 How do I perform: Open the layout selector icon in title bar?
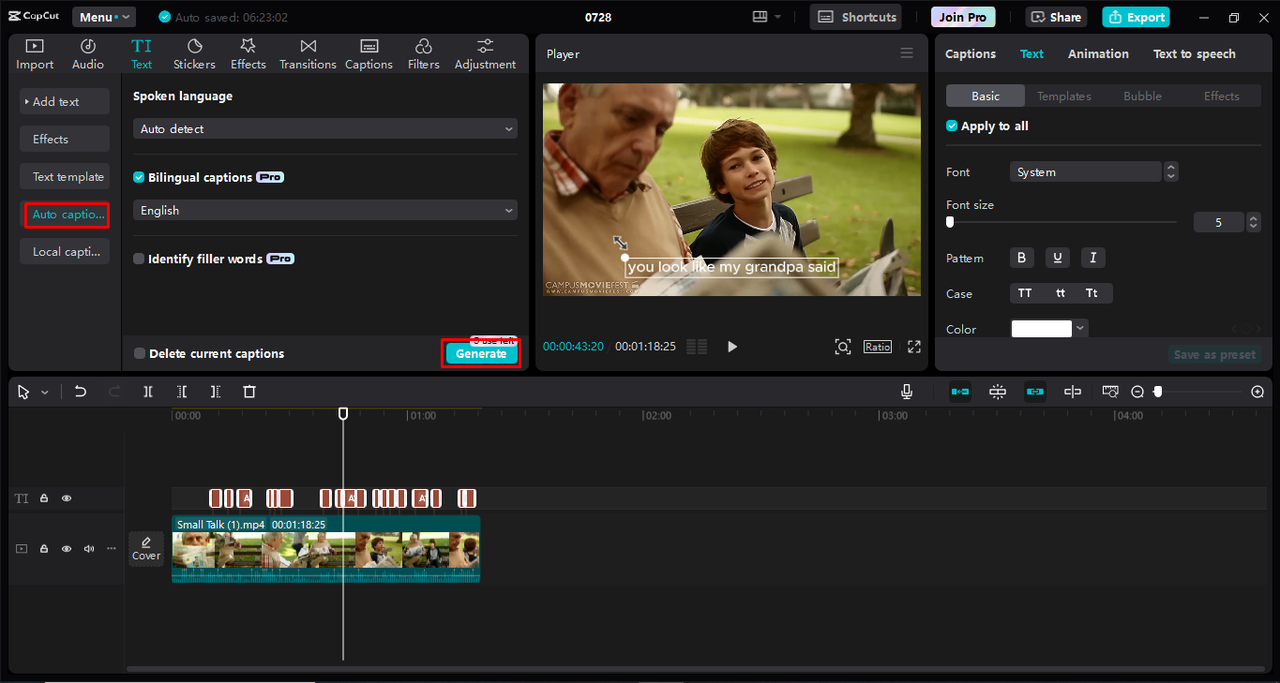[x=766, y=17]
